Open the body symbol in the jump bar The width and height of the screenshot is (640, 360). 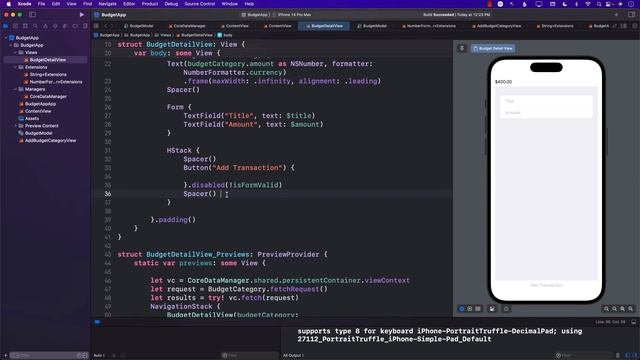pyautogui.click(x=225, y=35)
